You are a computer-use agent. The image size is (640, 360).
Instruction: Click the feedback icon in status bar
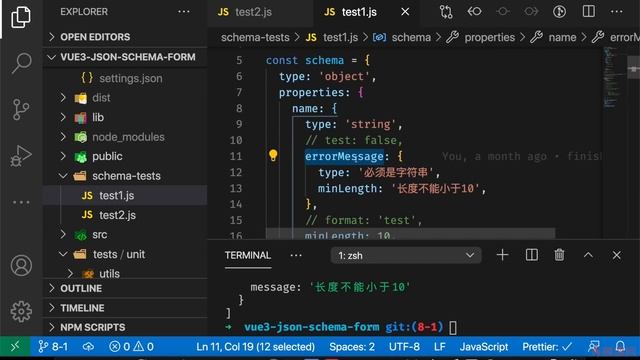(594, 347)
